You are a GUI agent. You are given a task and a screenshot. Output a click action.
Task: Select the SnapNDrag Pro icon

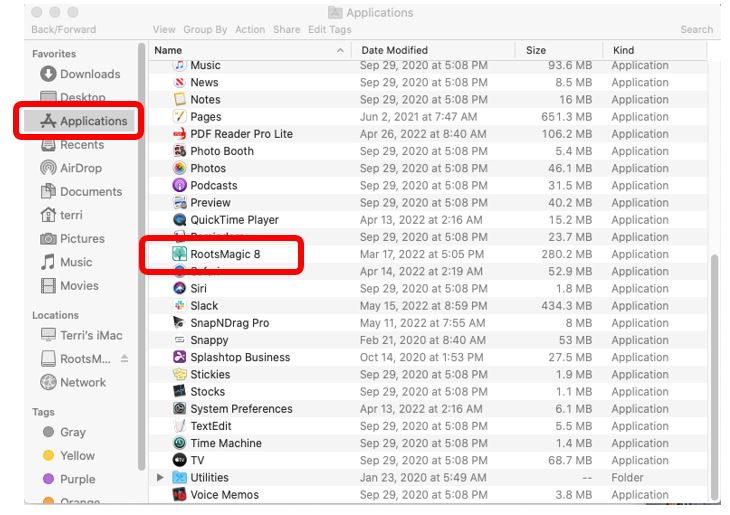click(180, 323)
